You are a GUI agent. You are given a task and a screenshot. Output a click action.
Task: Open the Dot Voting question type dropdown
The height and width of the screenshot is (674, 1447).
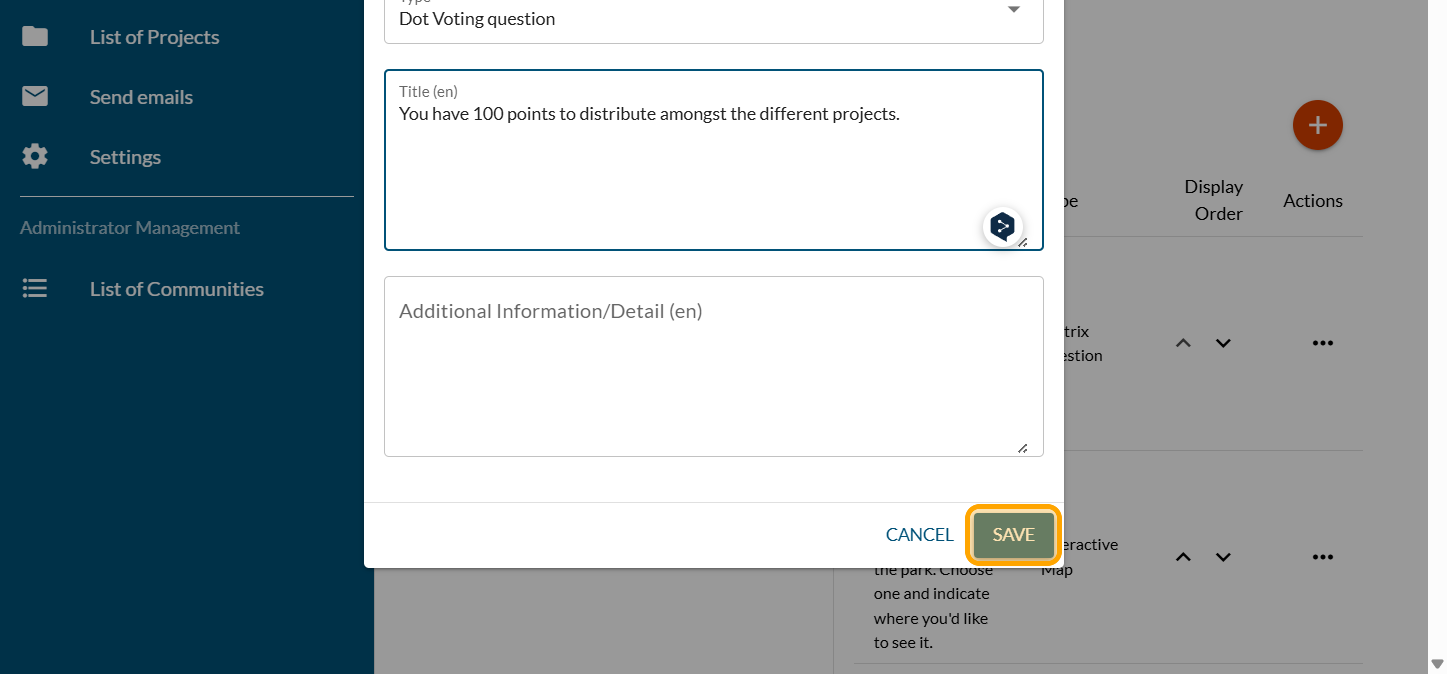(1013, 12)
